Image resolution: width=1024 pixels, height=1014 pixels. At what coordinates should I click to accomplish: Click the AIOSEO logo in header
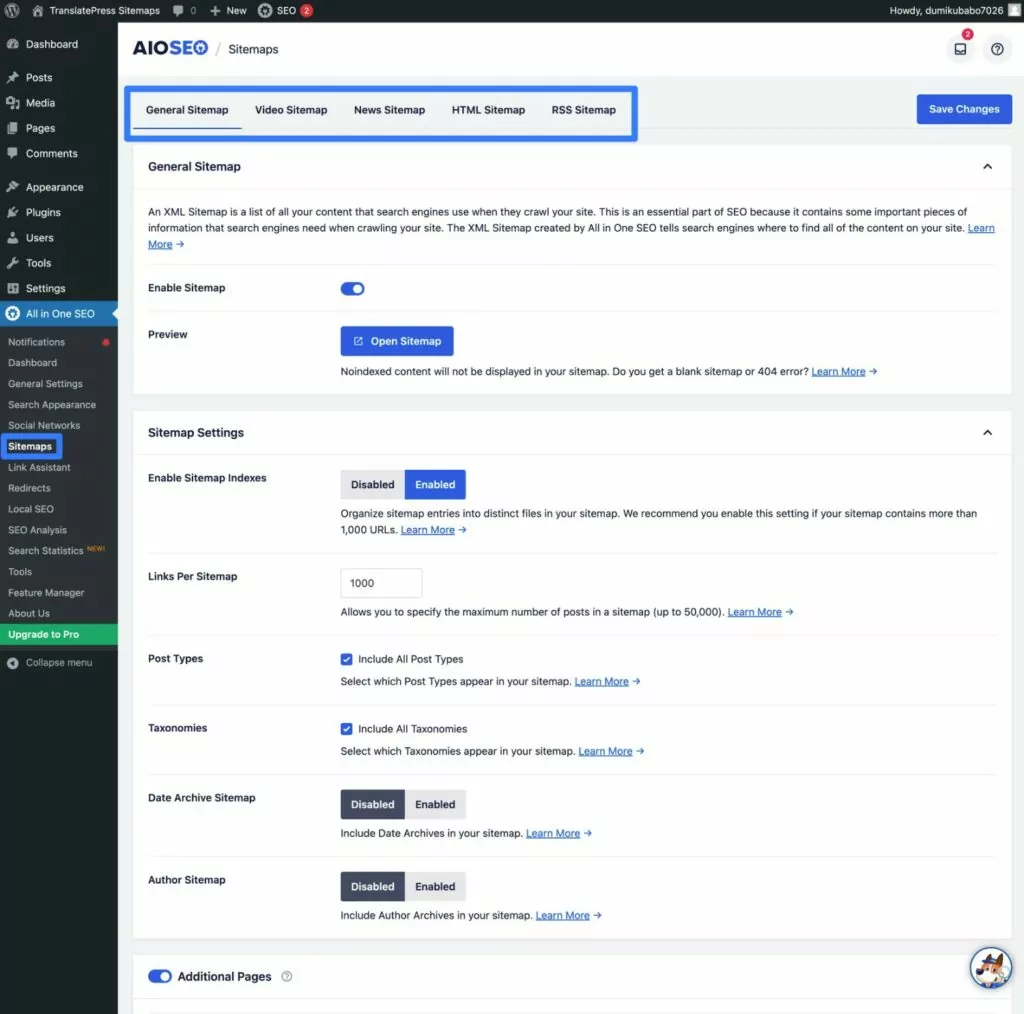pos(170,48)
